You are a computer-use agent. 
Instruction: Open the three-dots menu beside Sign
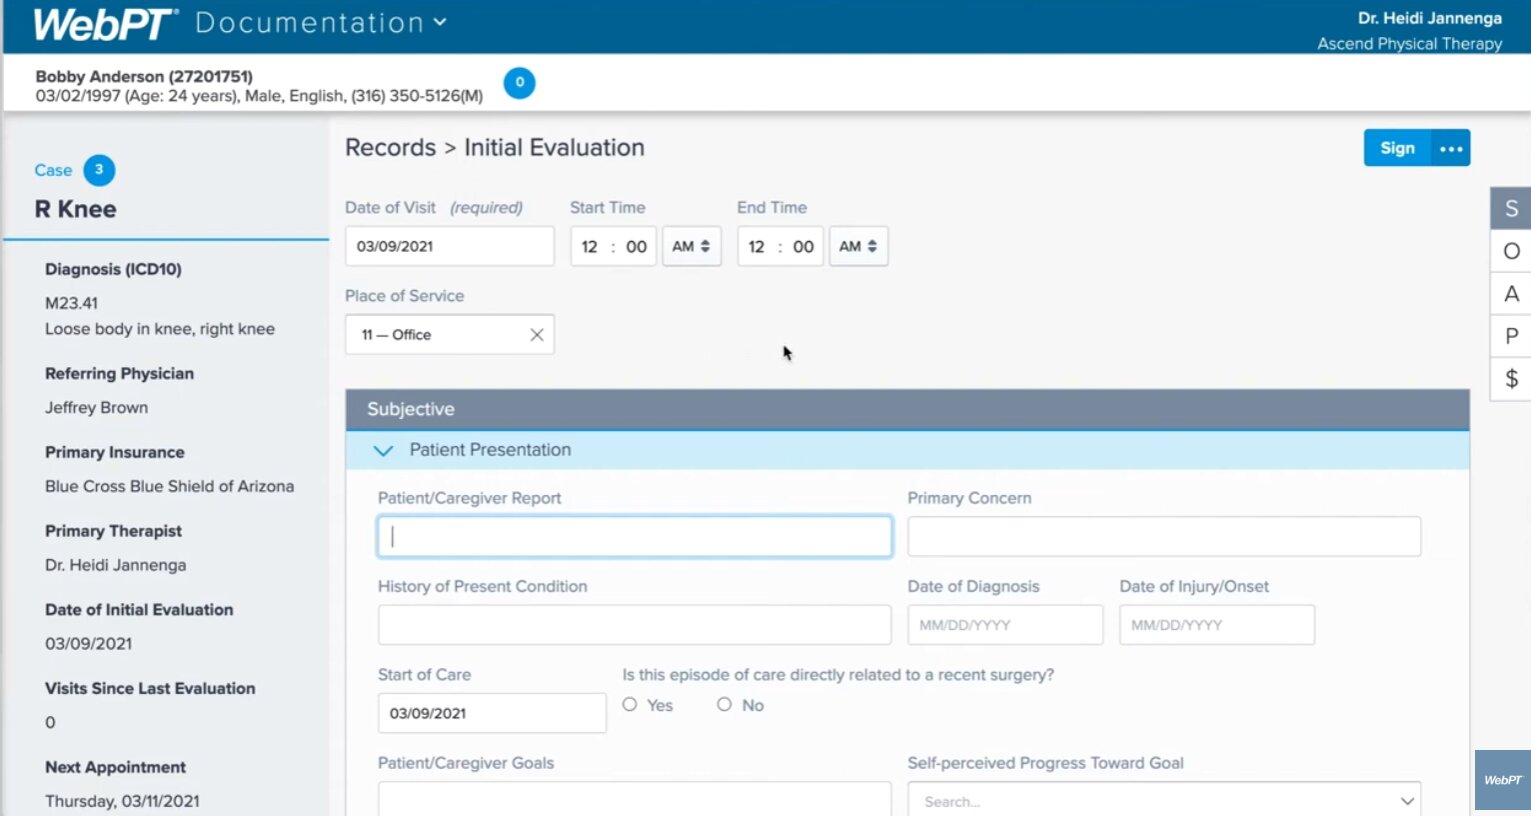(x=1450, y=149)
